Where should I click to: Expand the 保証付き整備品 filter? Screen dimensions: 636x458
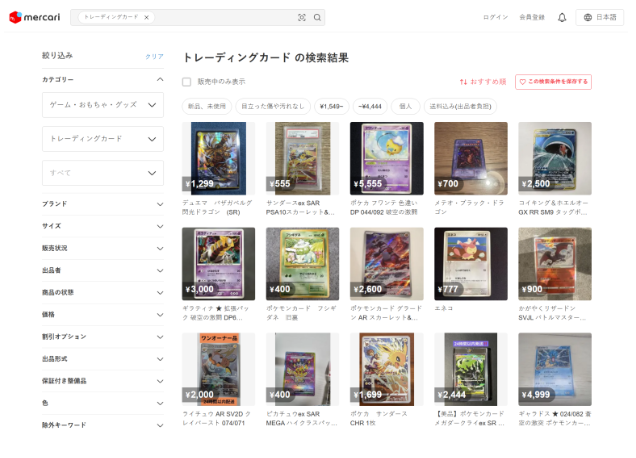(103, 381)
